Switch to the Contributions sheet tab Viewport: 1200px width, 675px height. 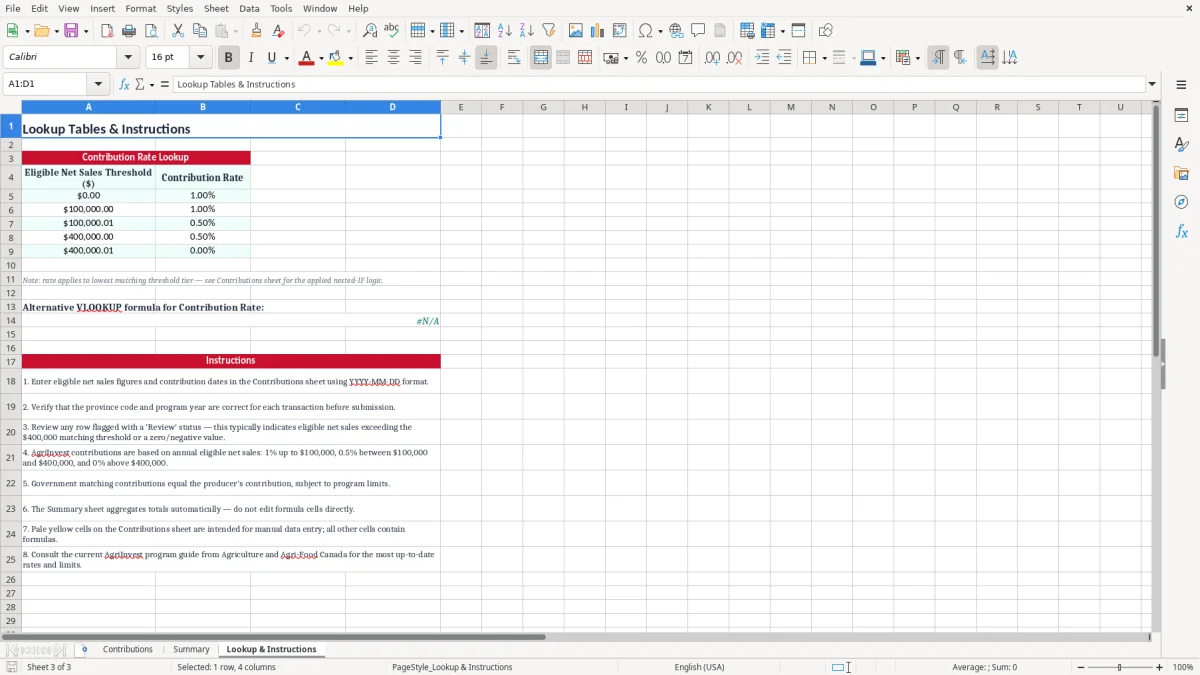point(128,649)
